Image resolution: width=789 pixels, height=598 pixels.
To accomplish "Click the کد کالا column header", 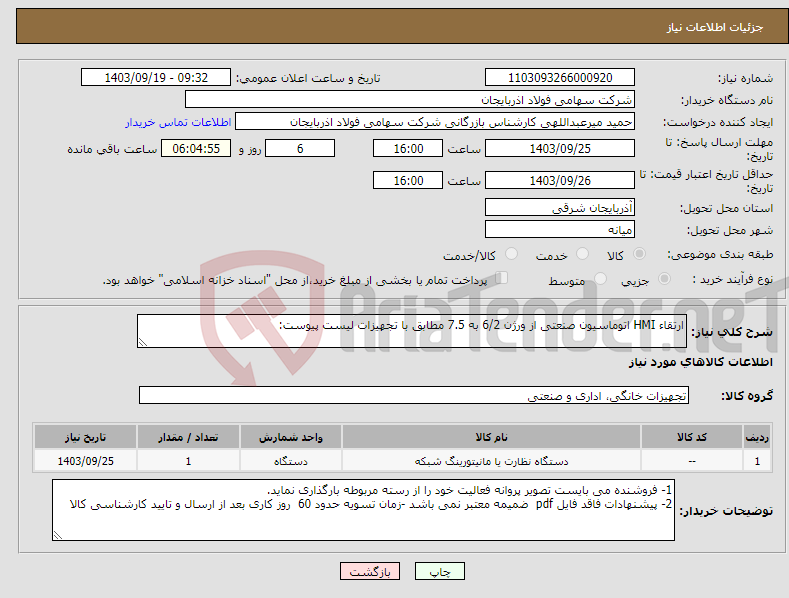I will (692, 437).
